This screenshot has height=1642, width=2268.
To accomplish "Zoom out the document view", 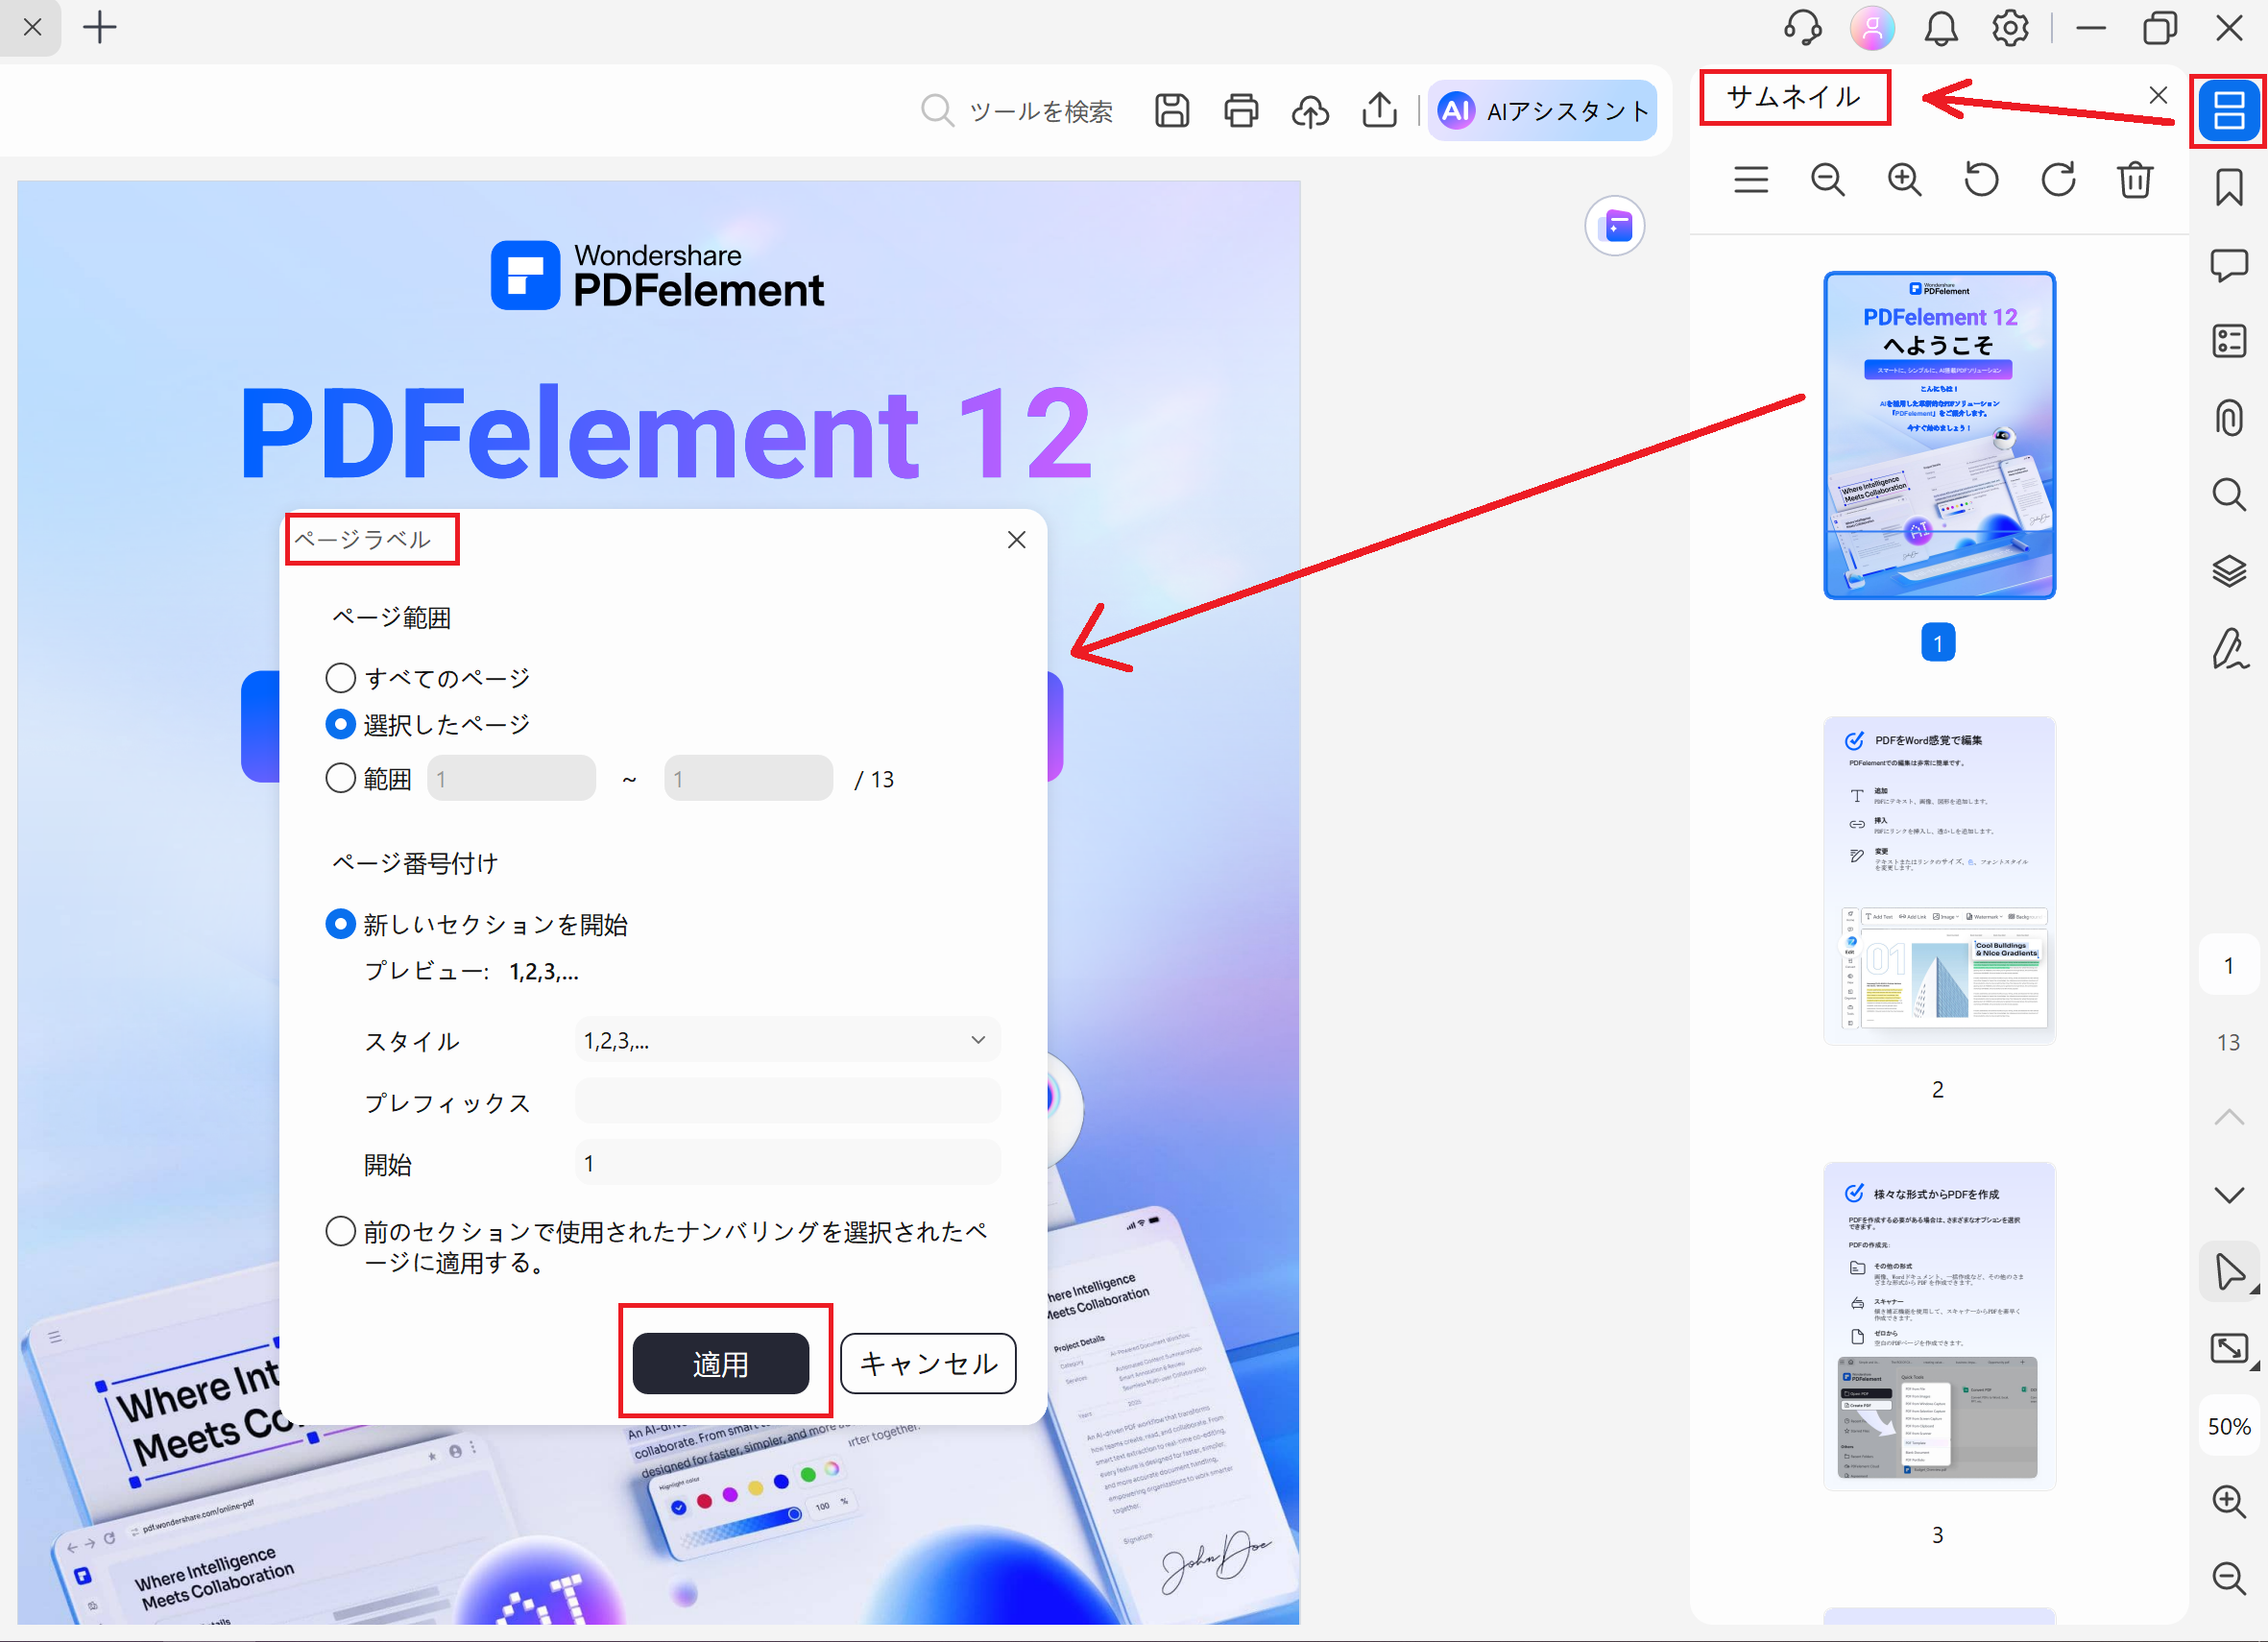I will (x=2229, y=1578).
